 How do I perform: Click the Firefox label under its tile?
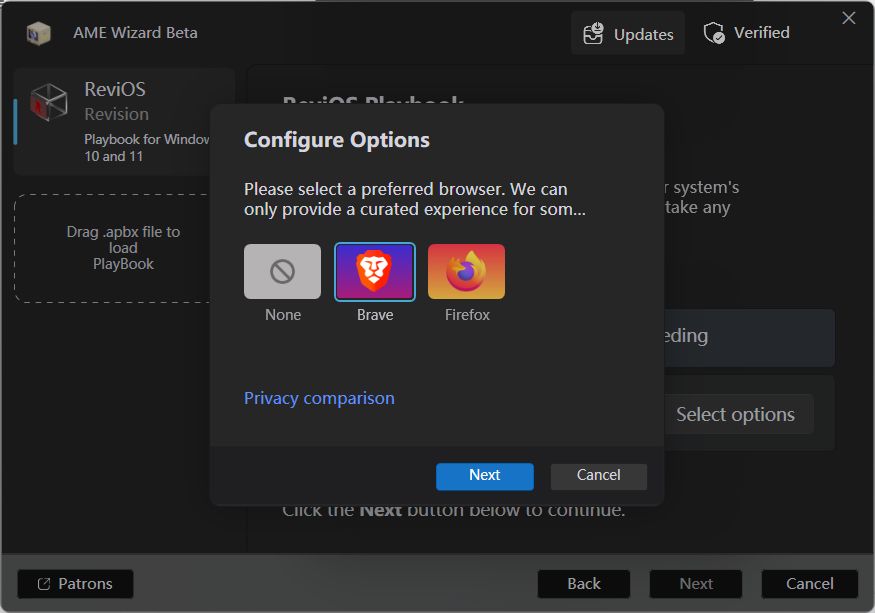[467, 315]
